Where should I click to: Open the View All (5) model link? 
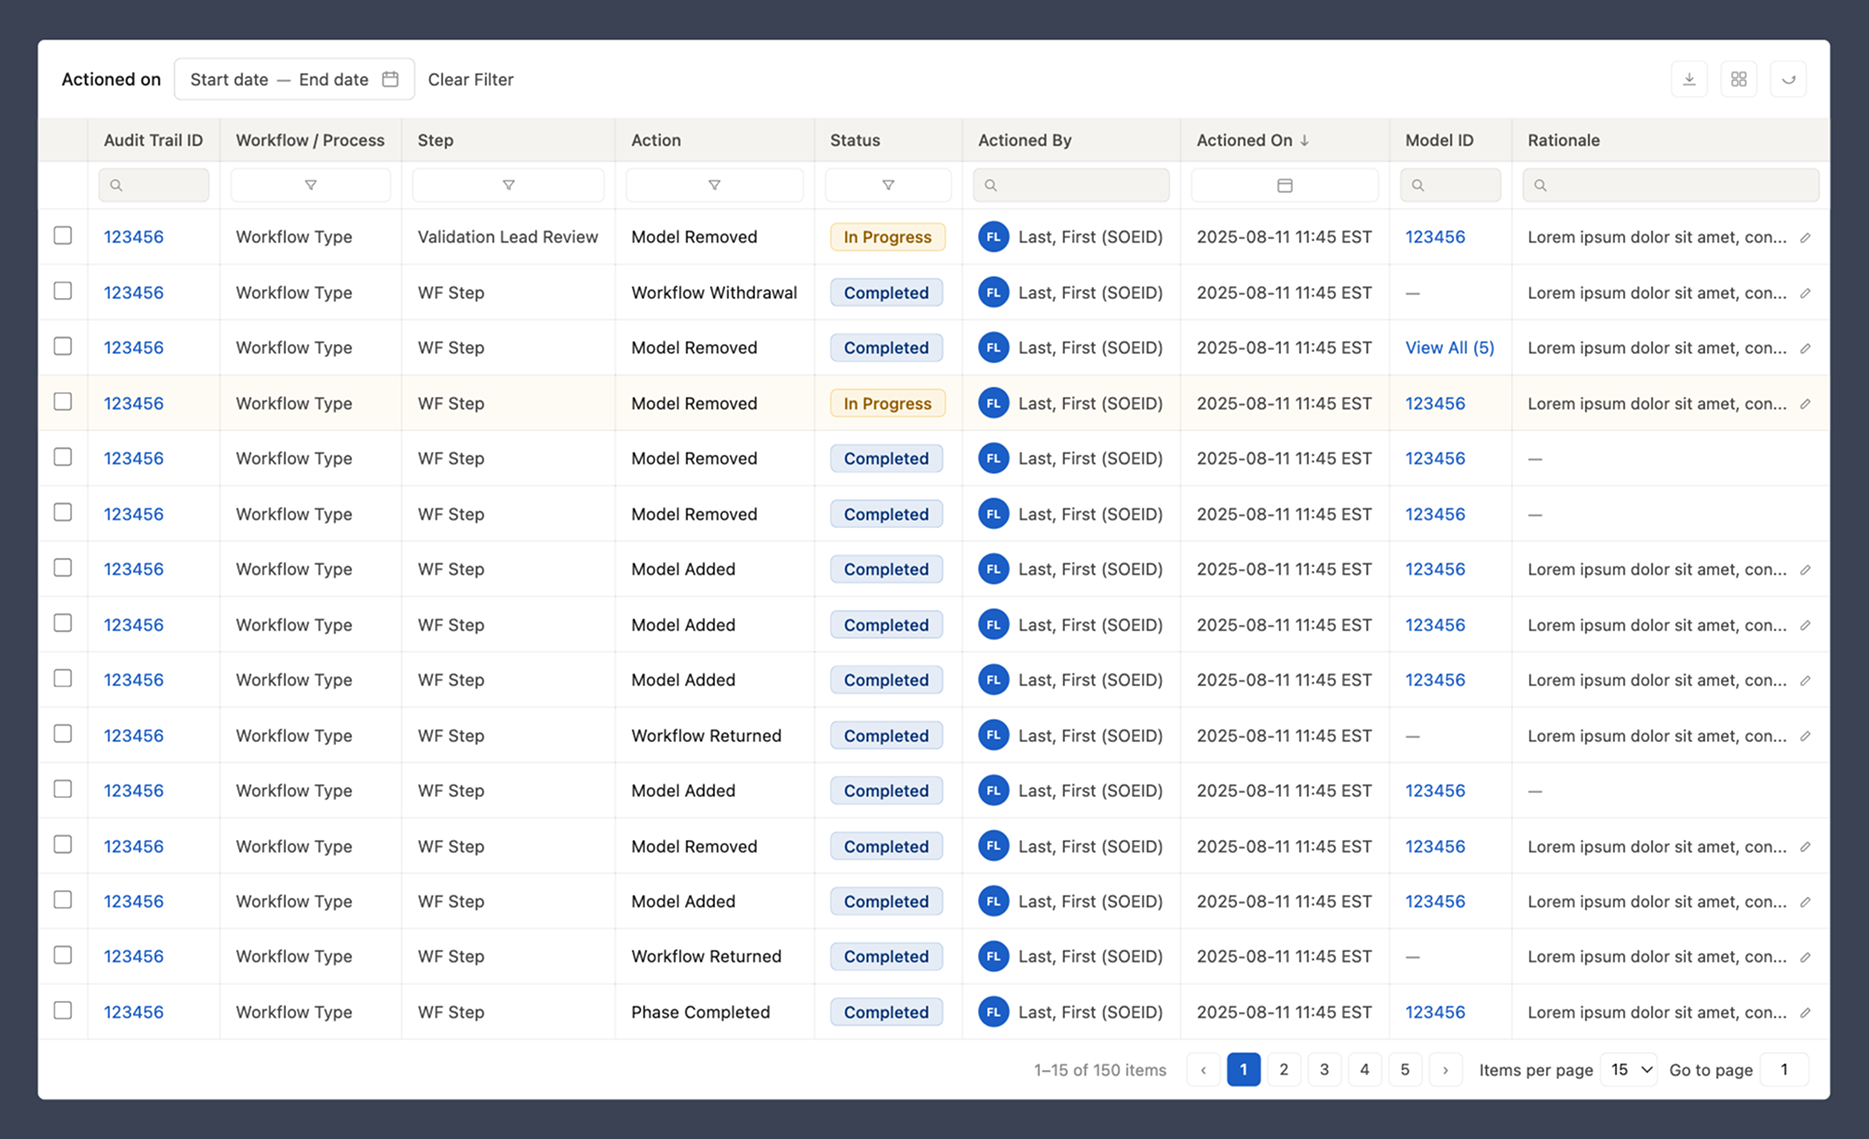coord(1449,348)
